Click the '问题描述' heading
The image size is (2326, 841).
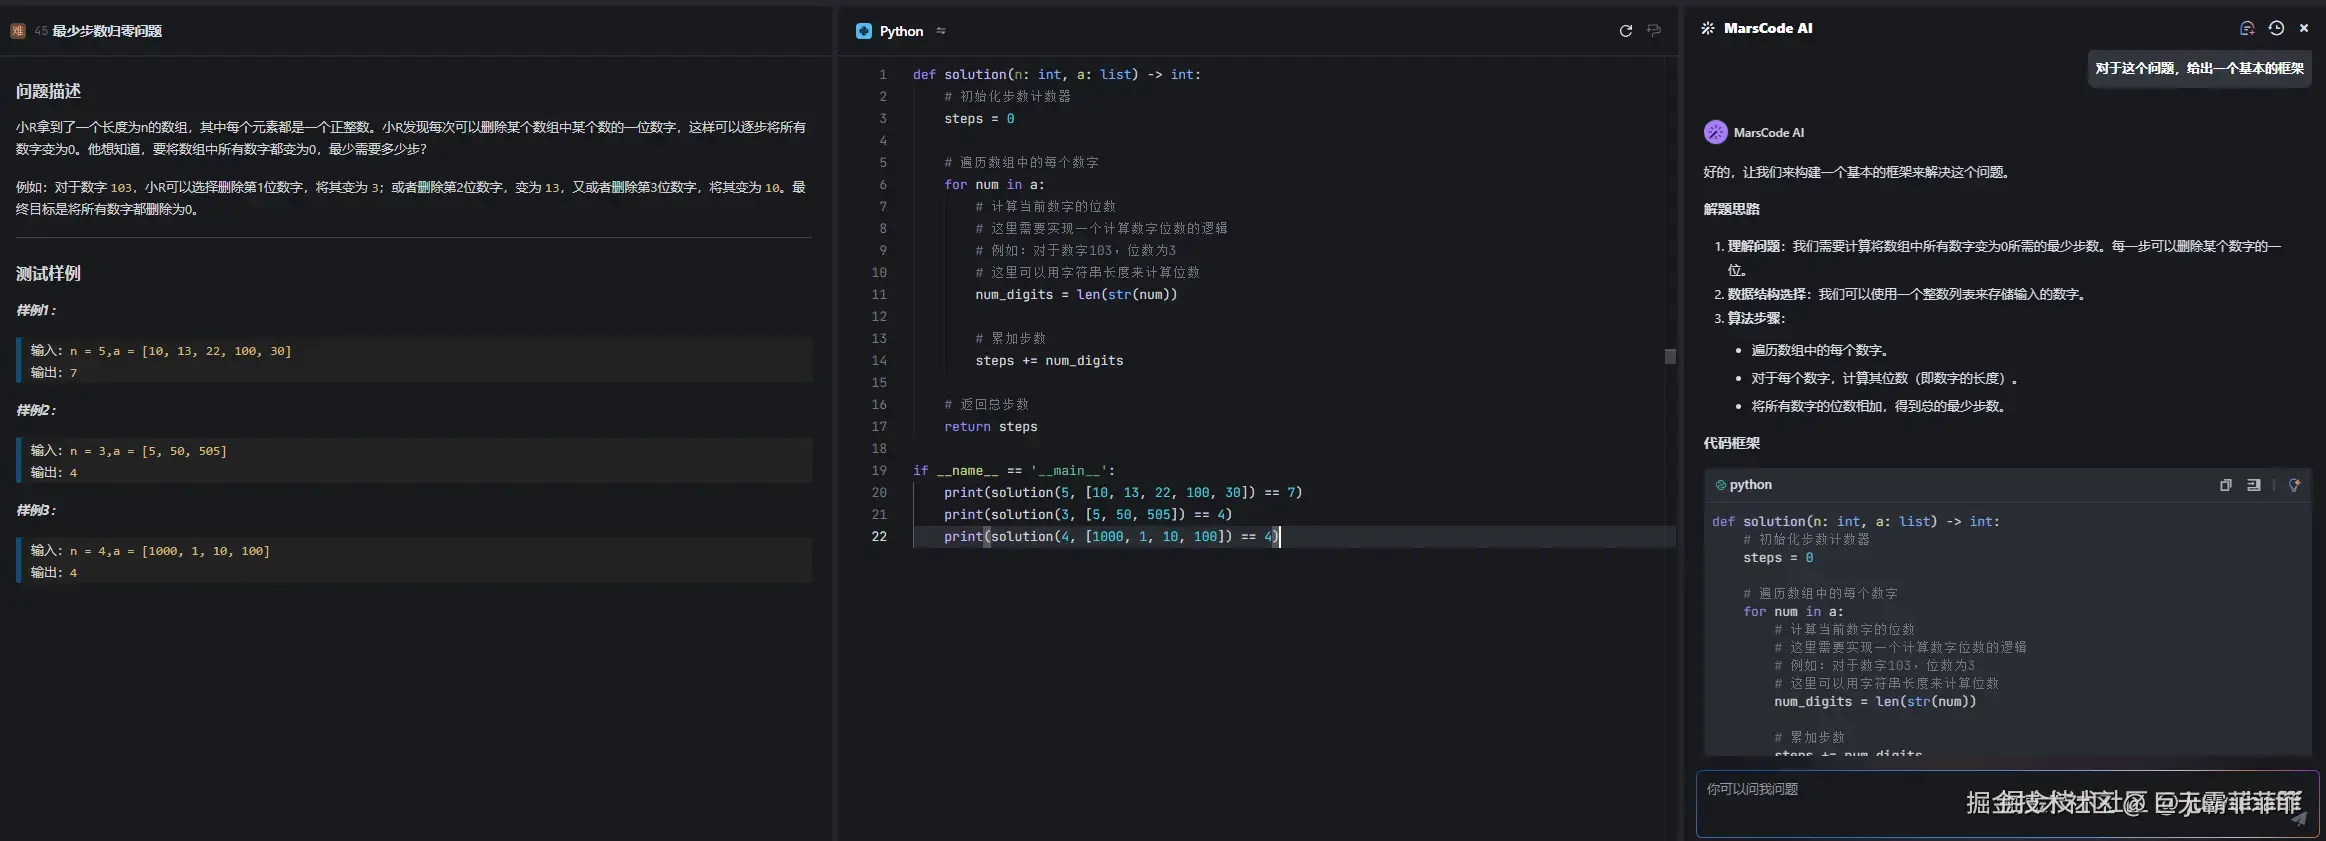coord(48,91)
